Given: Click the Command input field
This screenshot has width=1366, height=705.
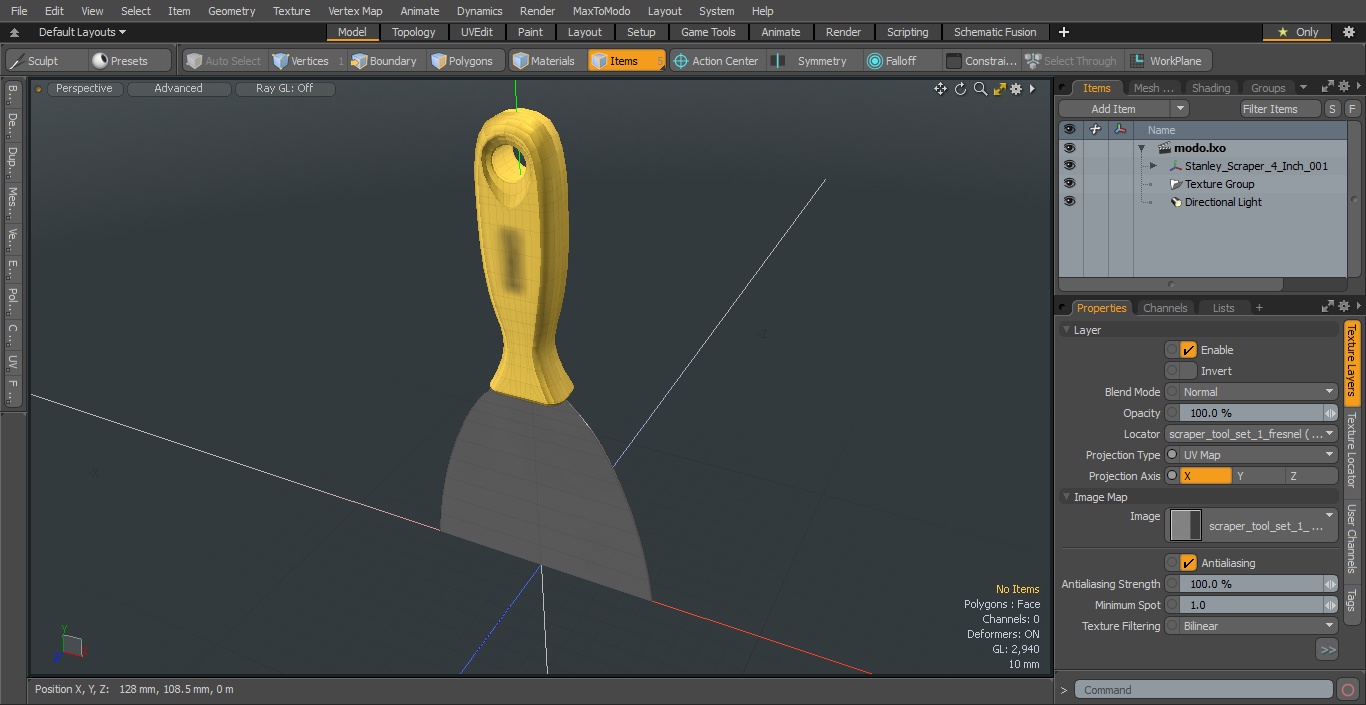Looking at the screenshot, I should pos(1203,690).
